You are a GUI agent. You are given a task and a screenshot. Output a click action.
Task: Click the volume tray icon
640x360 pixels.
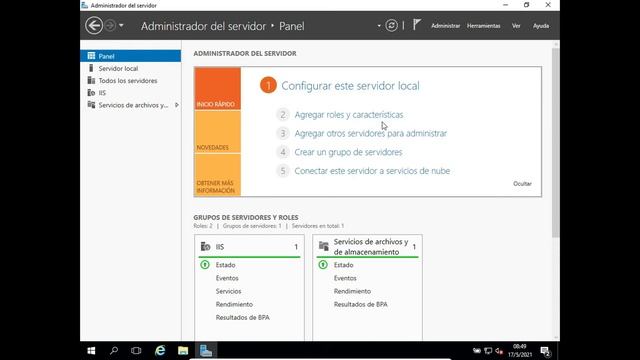pyautogui.click(x=499, y=351)
